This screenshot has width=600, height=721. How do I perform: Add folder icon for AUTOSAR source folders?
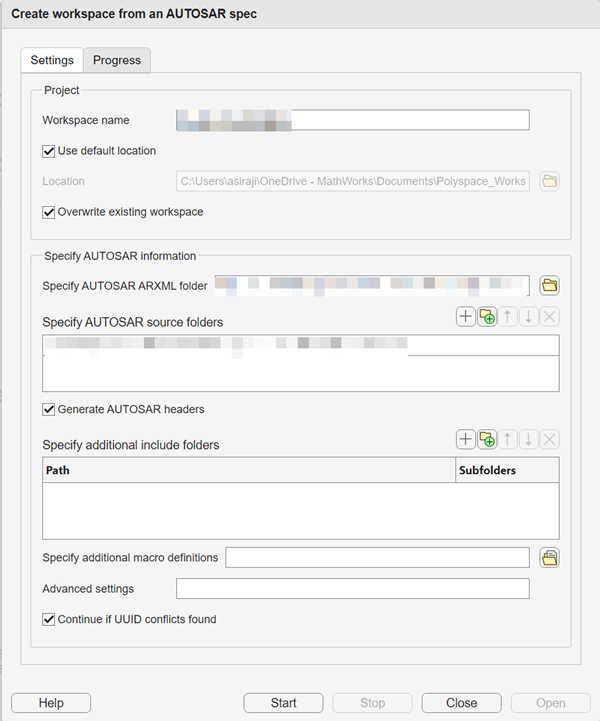[487, 317]
